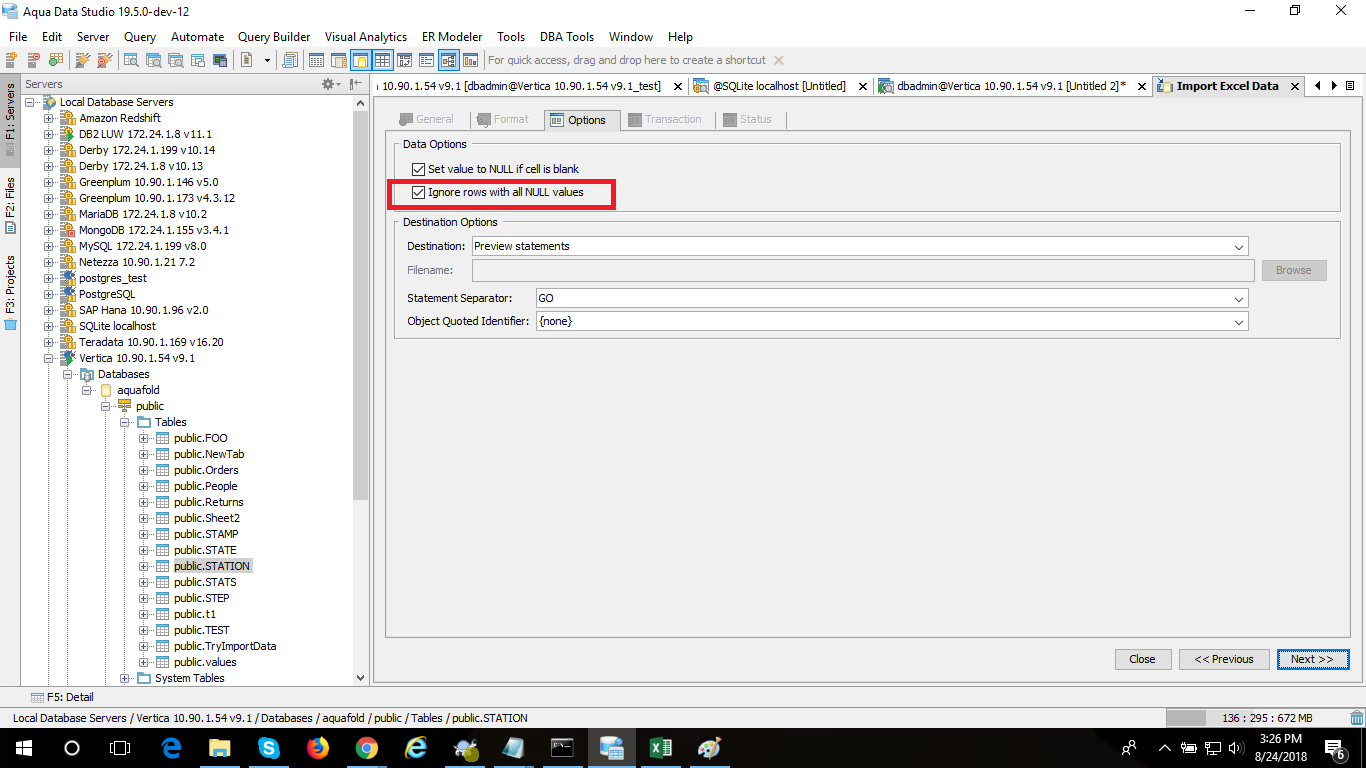Toggle Ignore rows with all NULL values
The image size is (1366, 768).
pyautogui.click(x=418, y=192)
